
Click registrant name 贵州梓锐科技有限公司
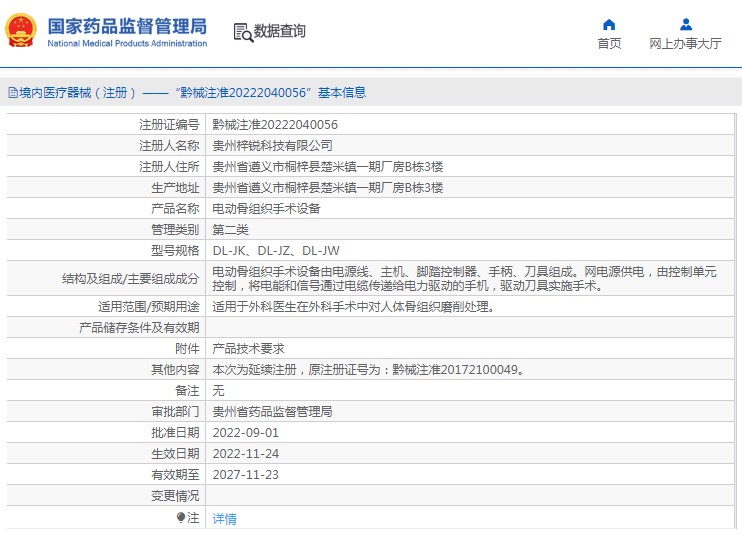click(x=272, y=146)
